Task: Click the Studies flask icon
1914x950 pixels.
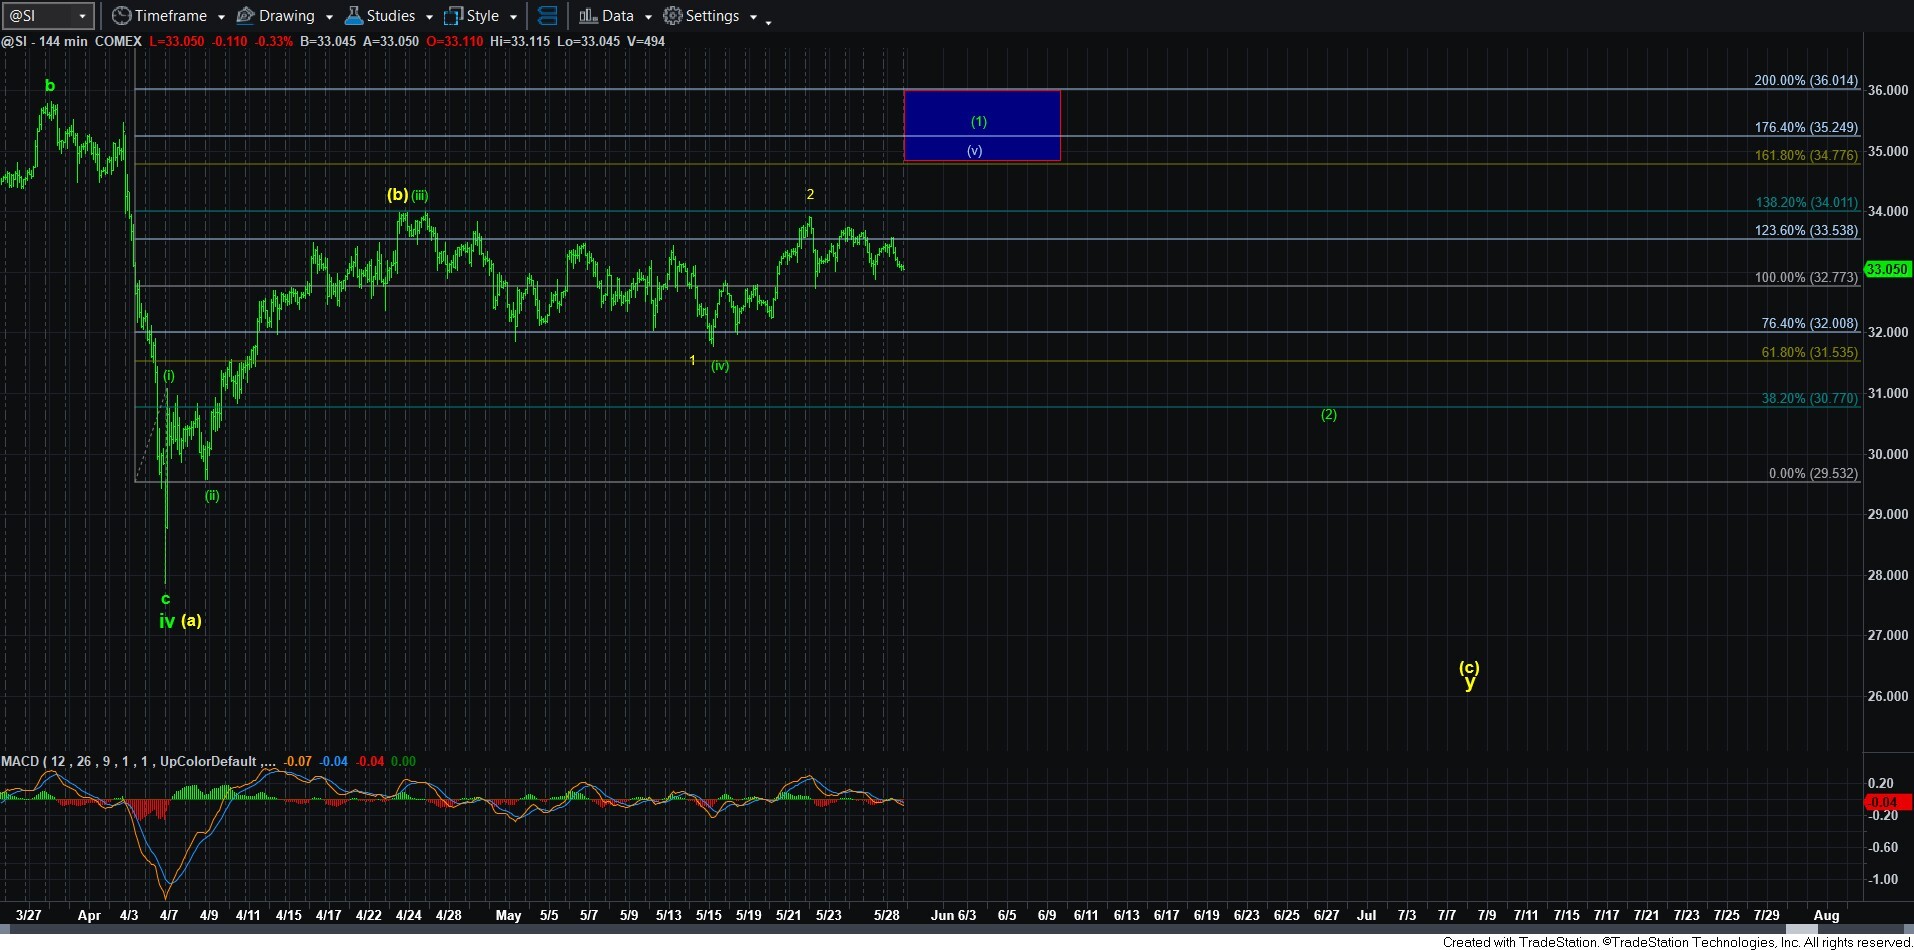Action: (353, 16)
